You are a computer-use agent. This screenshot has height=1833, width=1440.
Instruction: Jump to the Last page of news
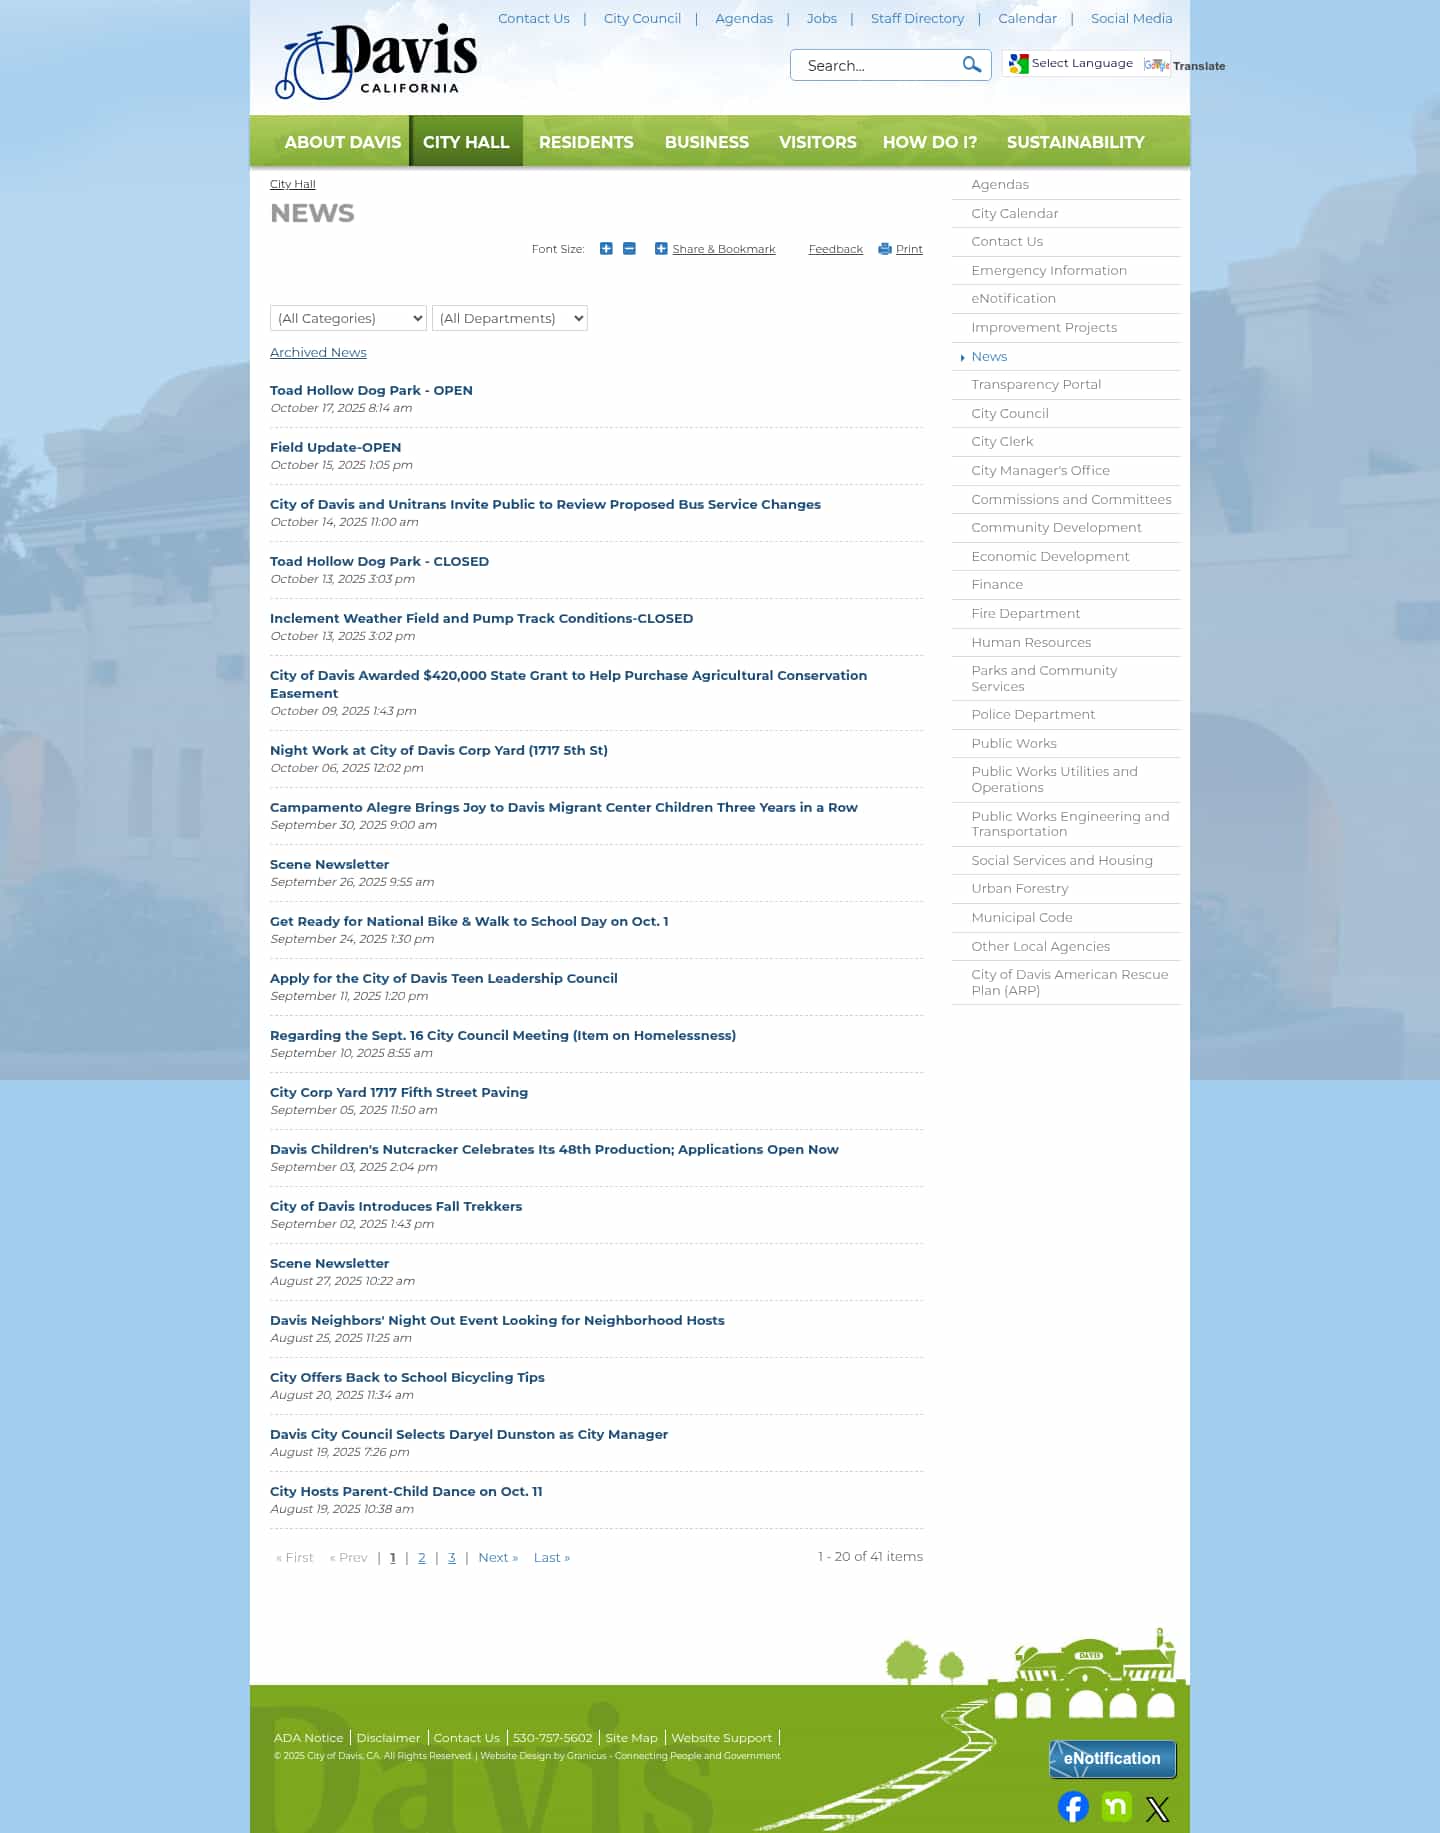tap(552, 1558)
